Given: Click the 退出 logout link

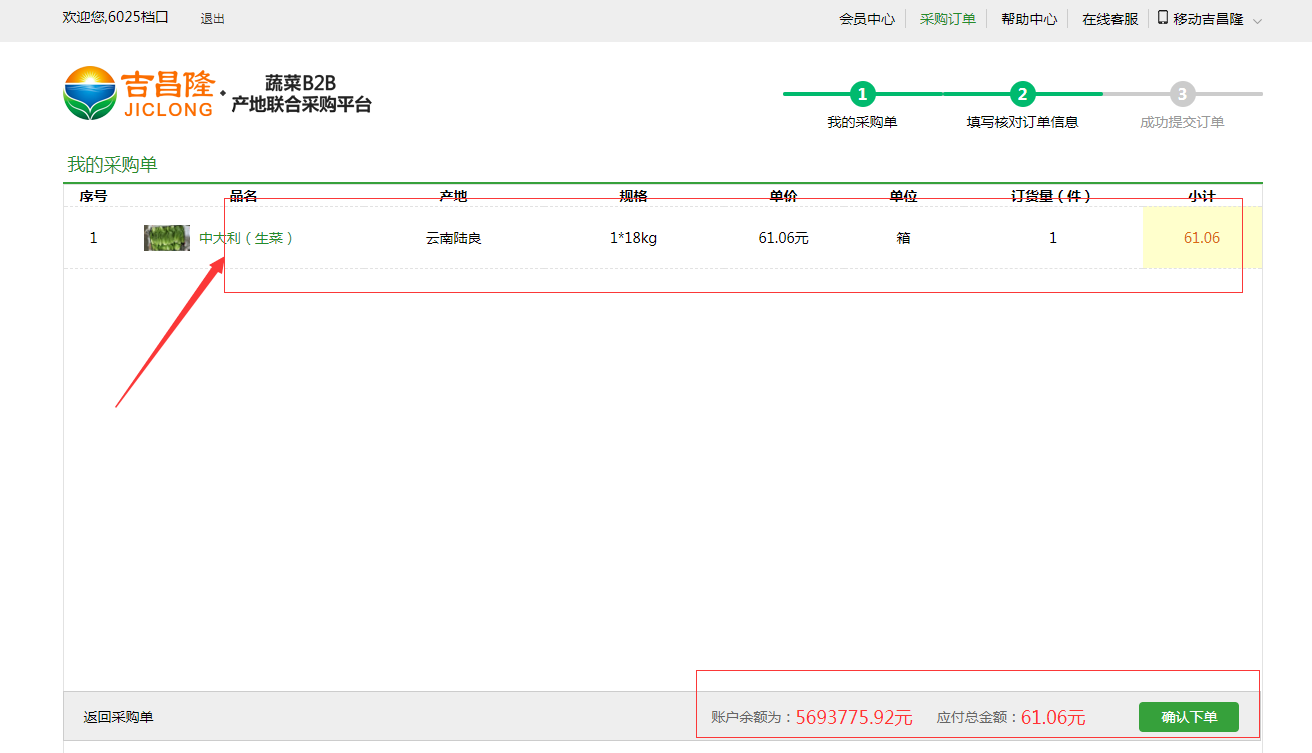Looking at the screenshot, I should pyautogui.click(x=213, y=19).
